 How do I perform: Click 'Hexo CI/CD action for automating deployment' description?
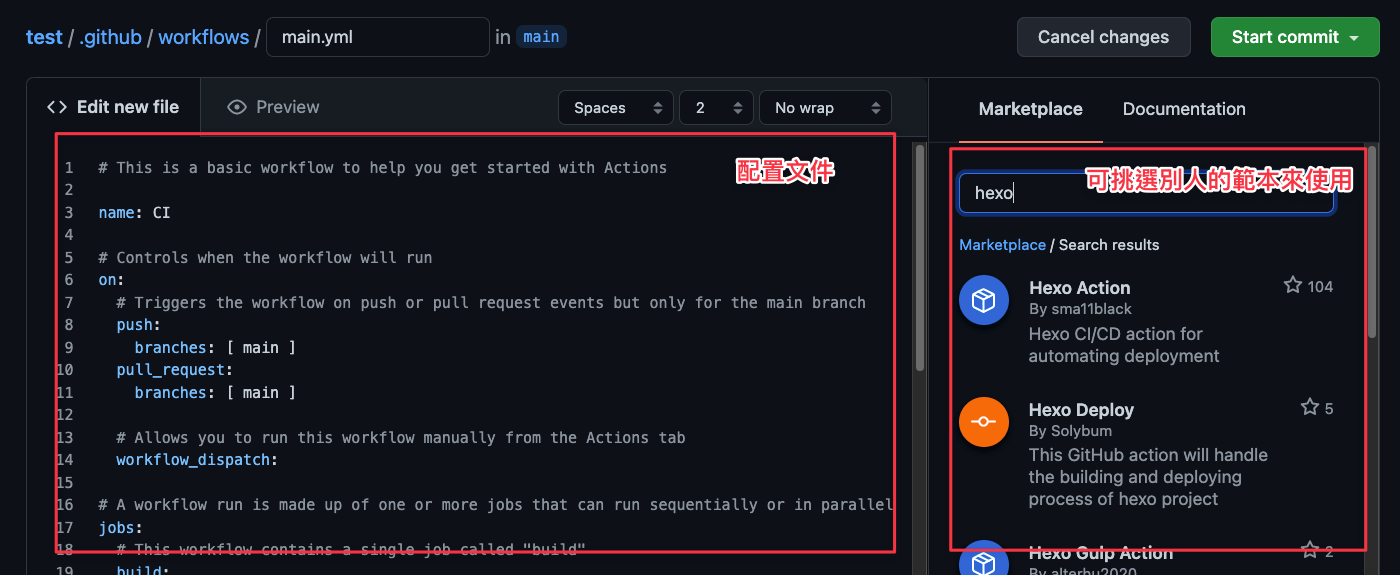[x=1124, y=345]
